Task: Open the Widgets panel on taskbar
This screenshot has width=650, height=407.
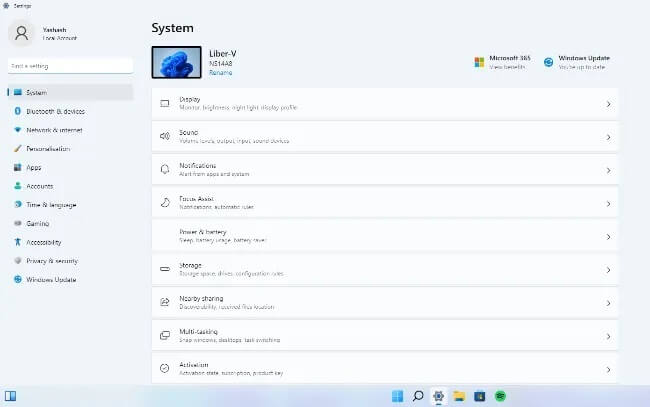Action: click(10, 396)
